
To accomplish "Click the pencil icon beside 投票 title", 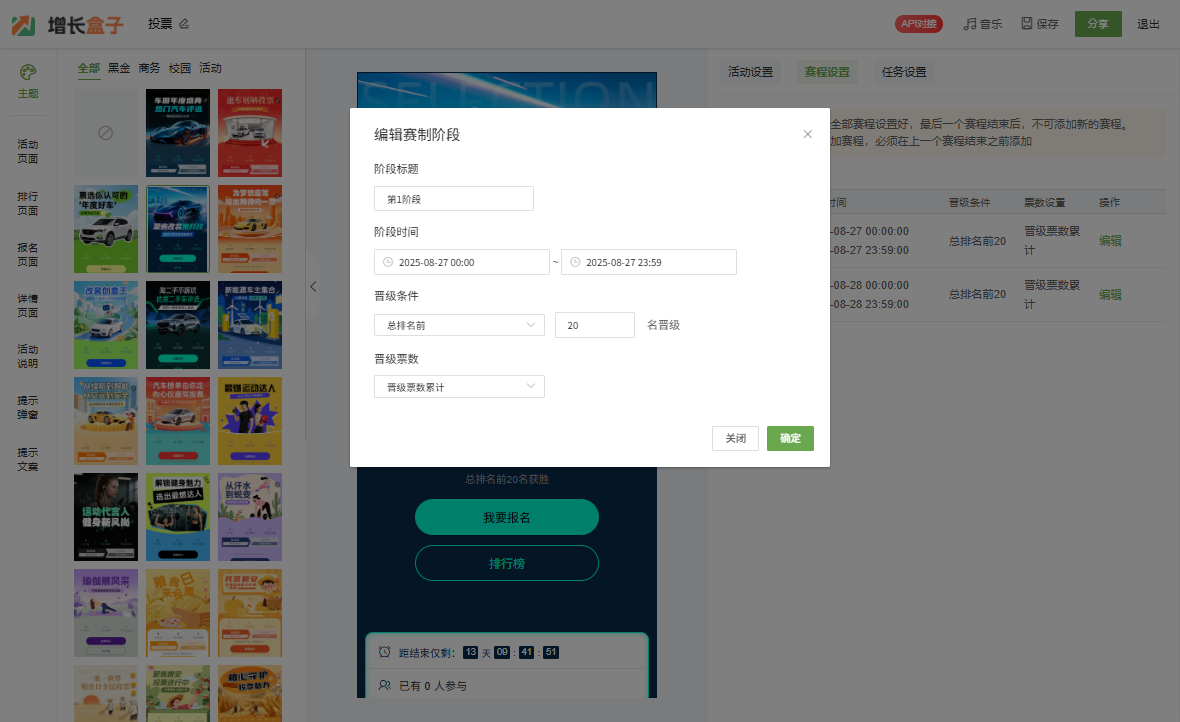I will (x=183, y=23).
